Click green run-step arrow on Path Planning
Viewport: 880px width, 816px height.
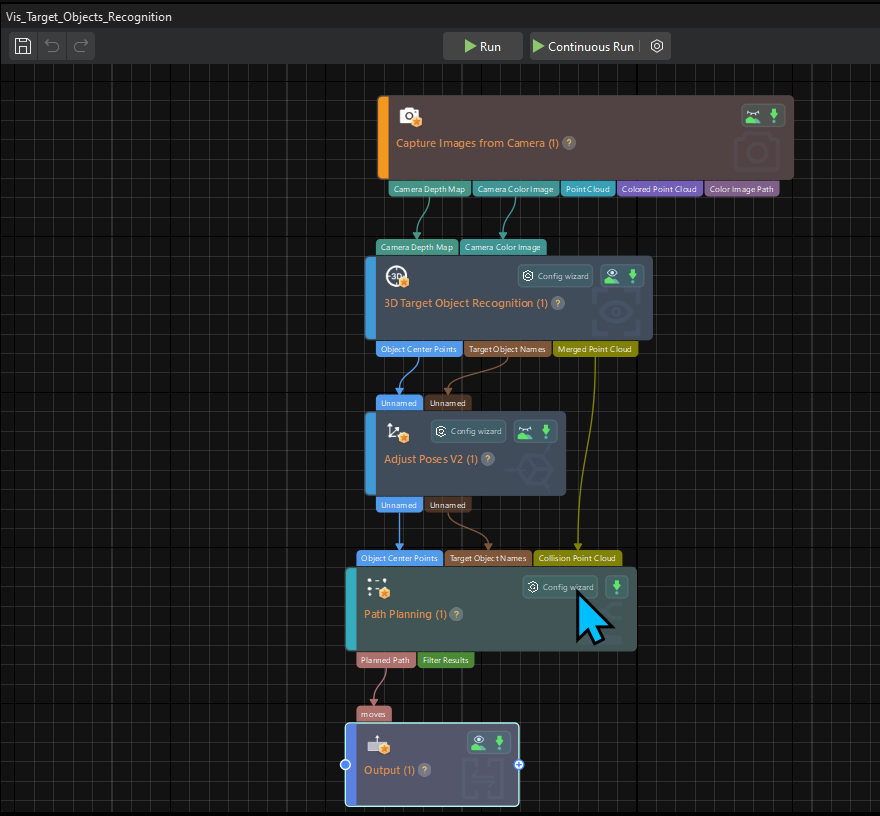tap(617, 587)
